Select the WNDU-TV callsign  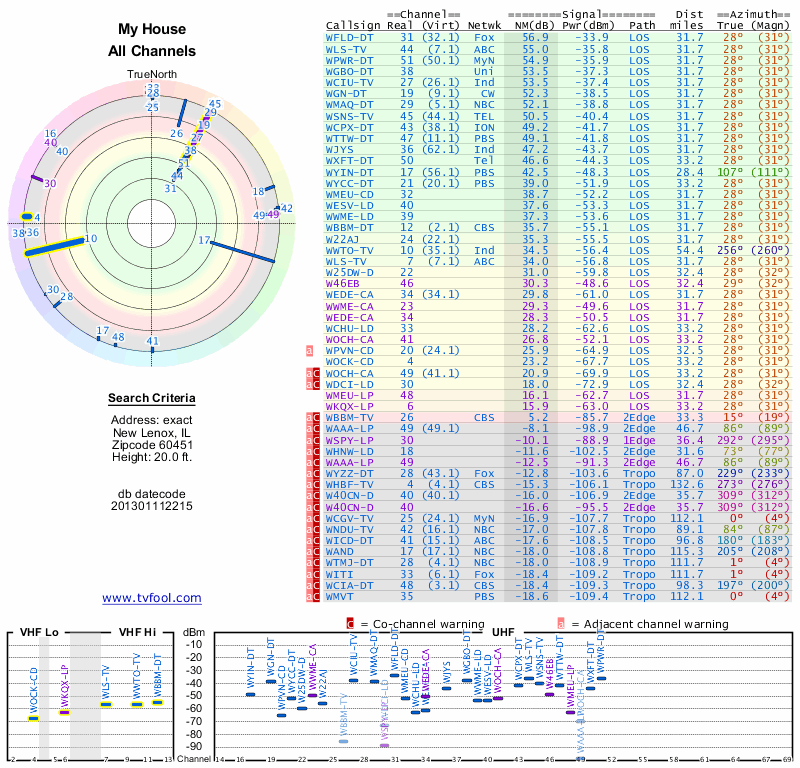coord(349,529)
